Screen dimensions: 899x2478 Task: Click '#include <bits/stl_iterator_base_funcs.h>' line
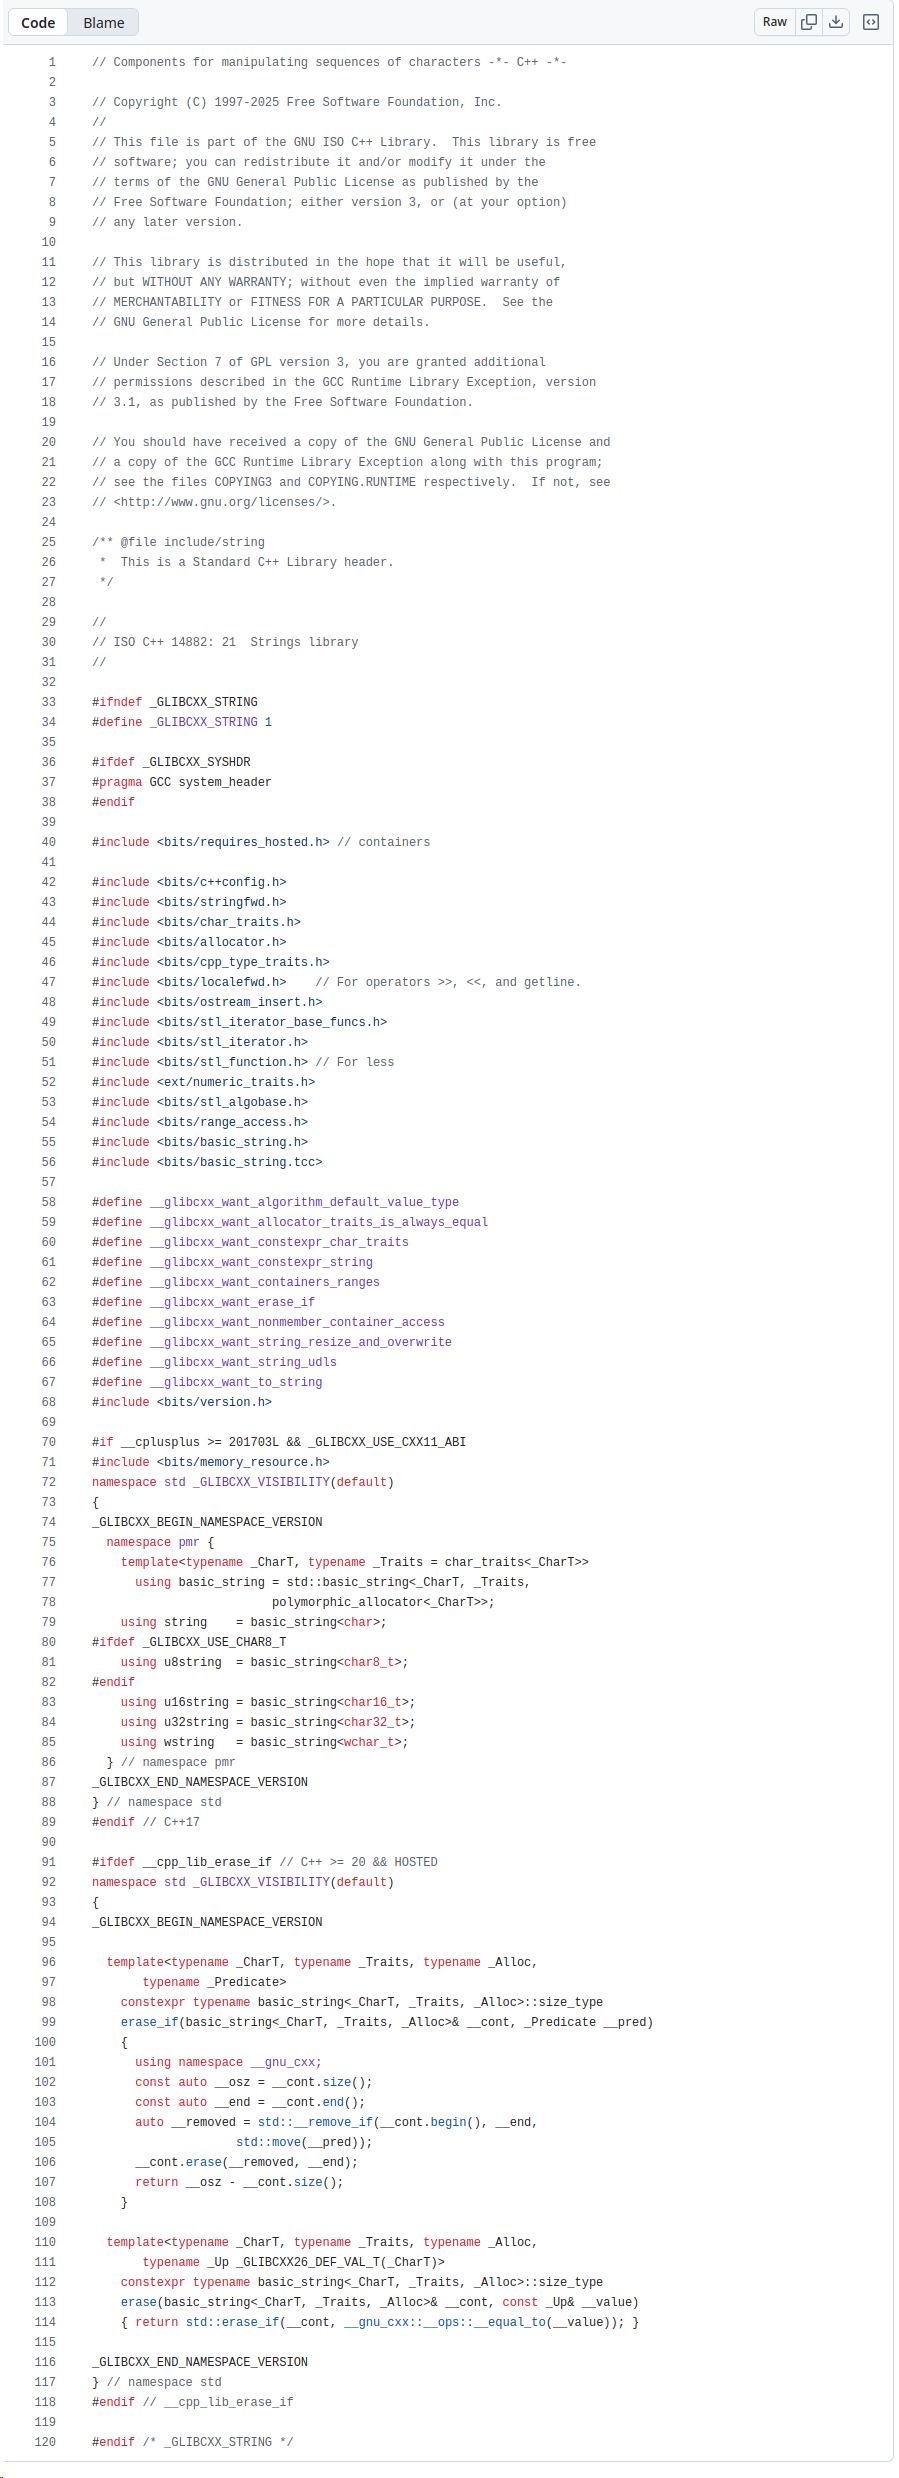point(240,1022)
